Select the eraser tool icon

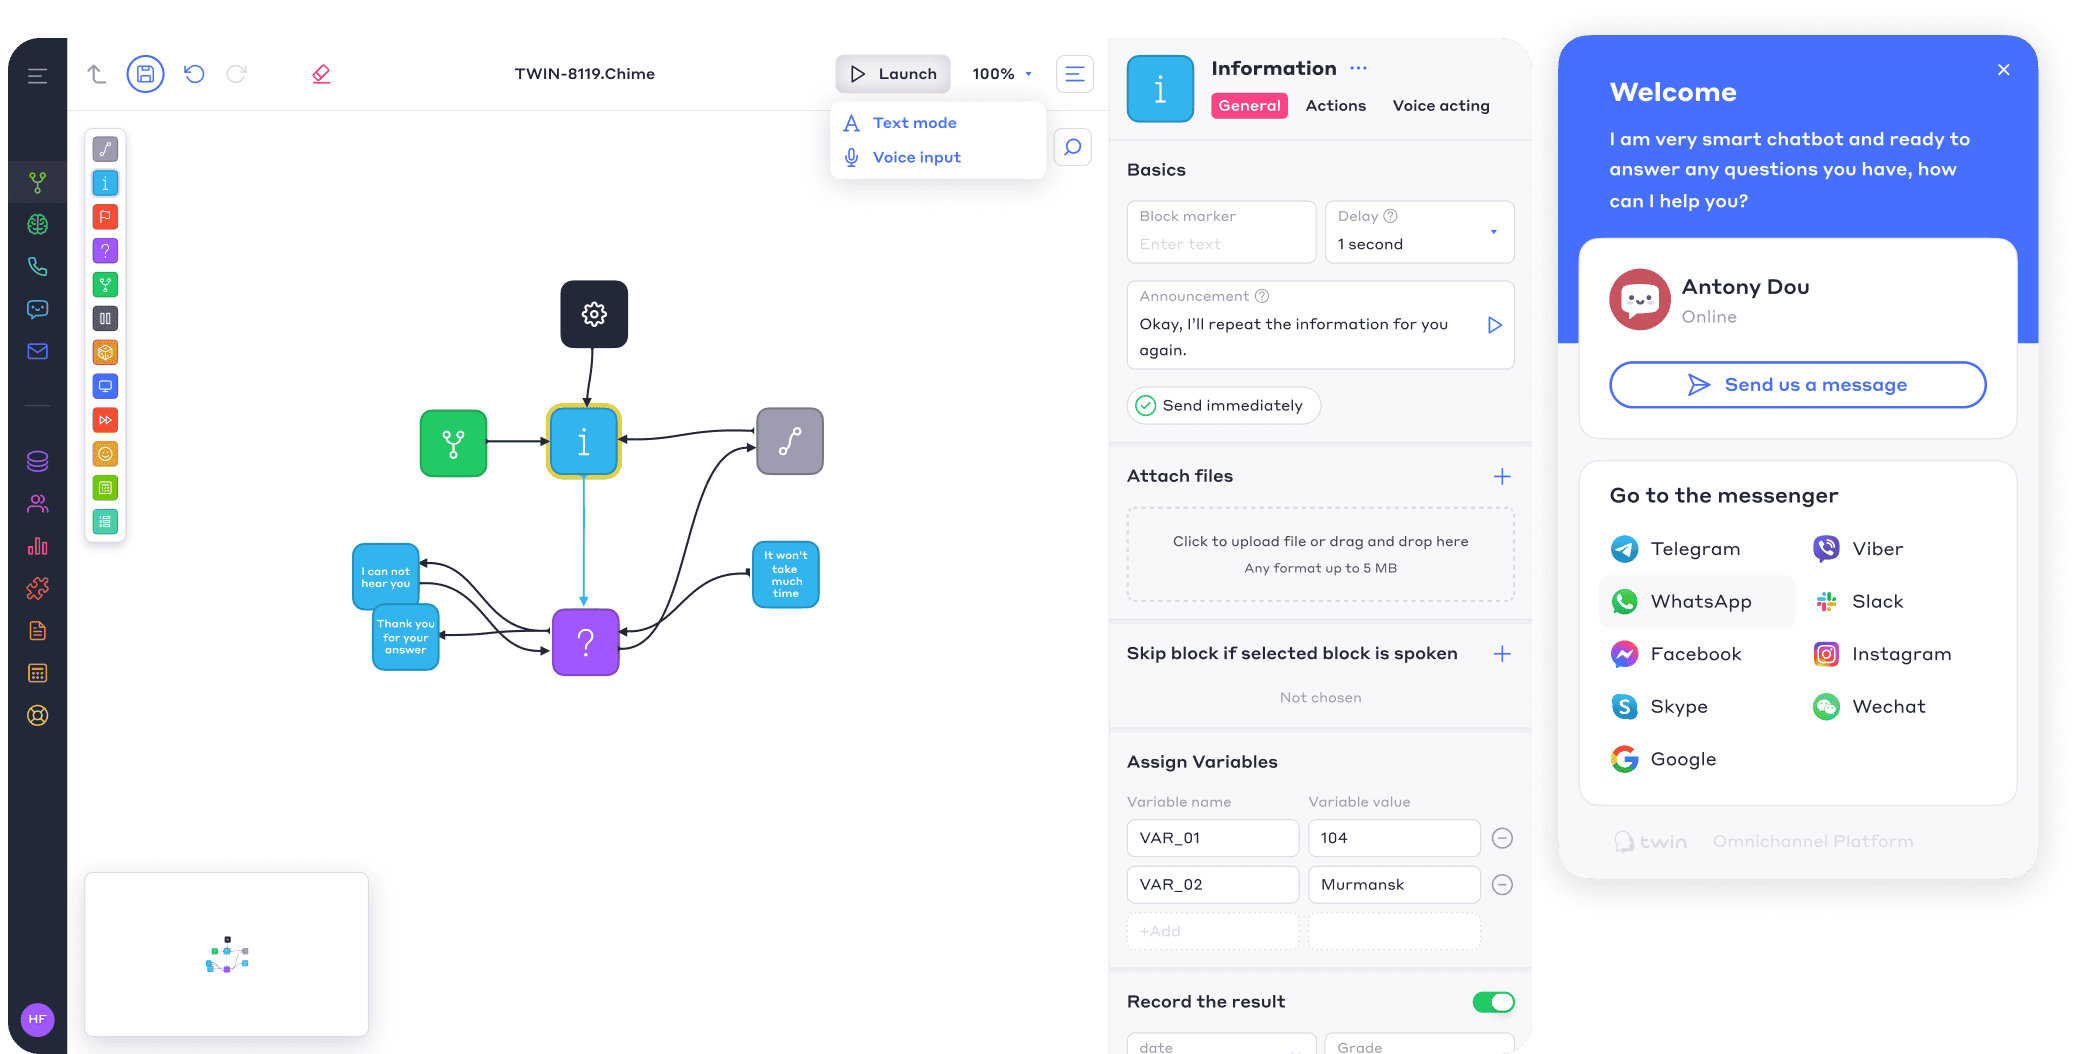(321, 74)
